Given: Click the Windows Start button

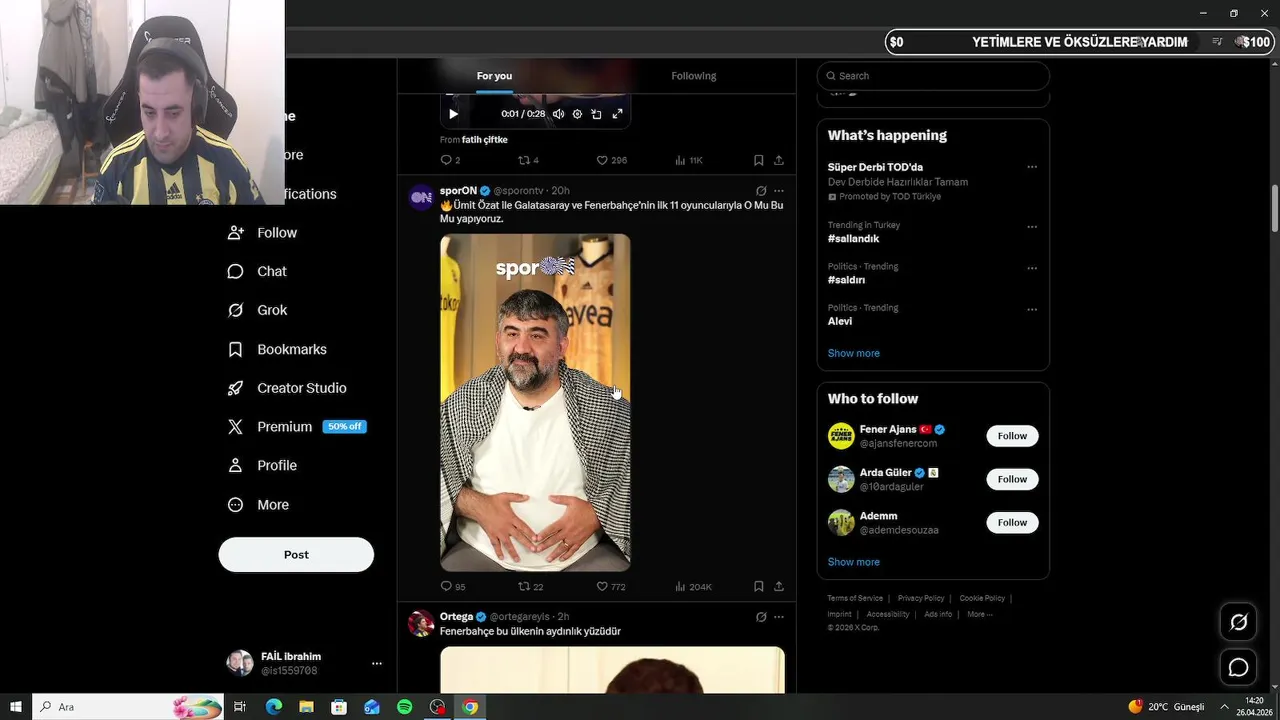Looking at the screenshot, I should (15, 707).
